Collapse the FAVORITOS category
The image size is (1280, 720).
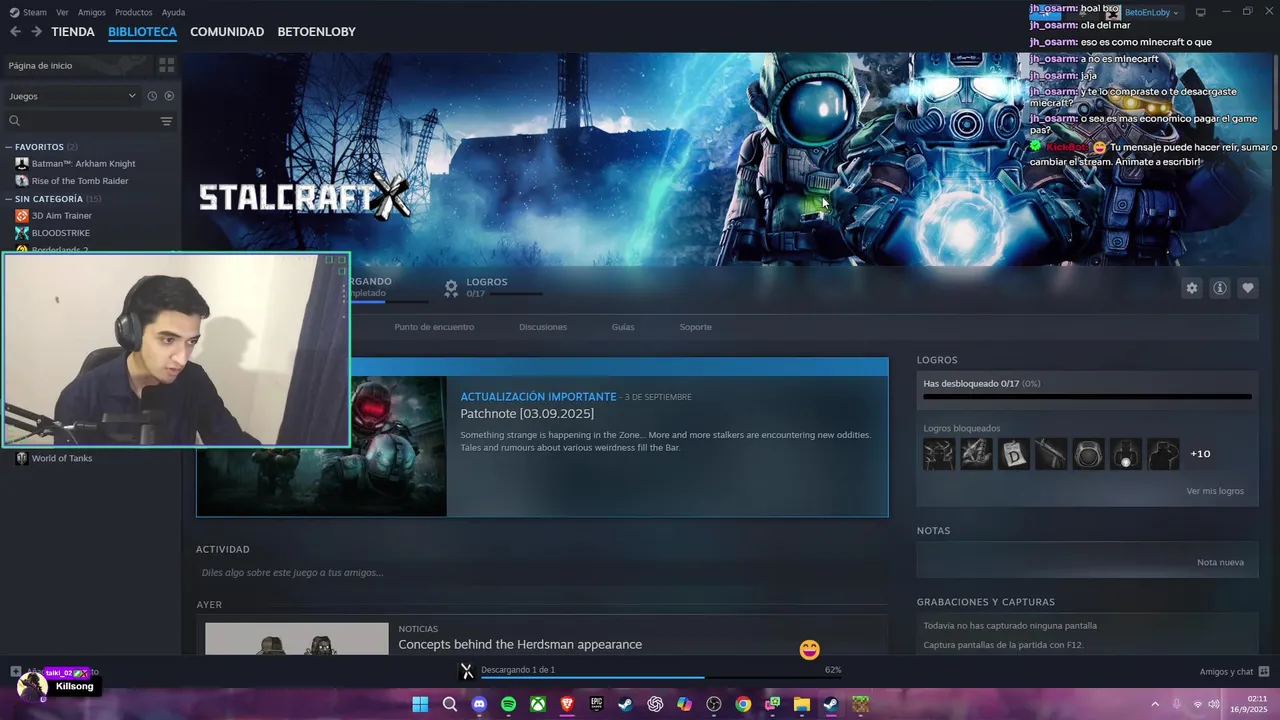click(9, 147)
